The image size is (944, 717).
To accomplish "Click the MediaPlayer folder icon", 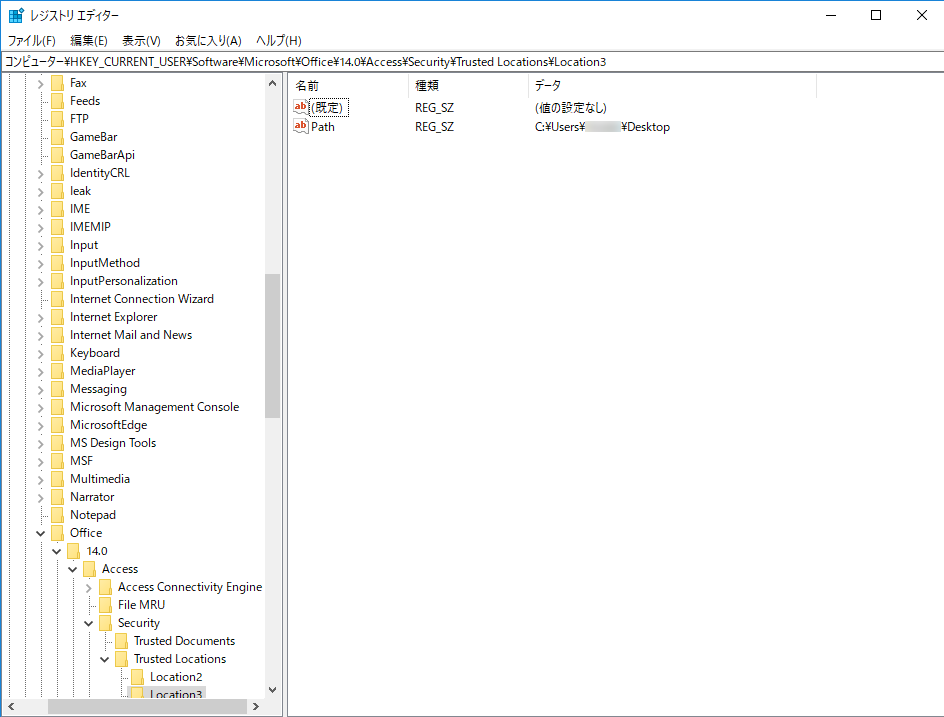I will (x=58, y=371).
